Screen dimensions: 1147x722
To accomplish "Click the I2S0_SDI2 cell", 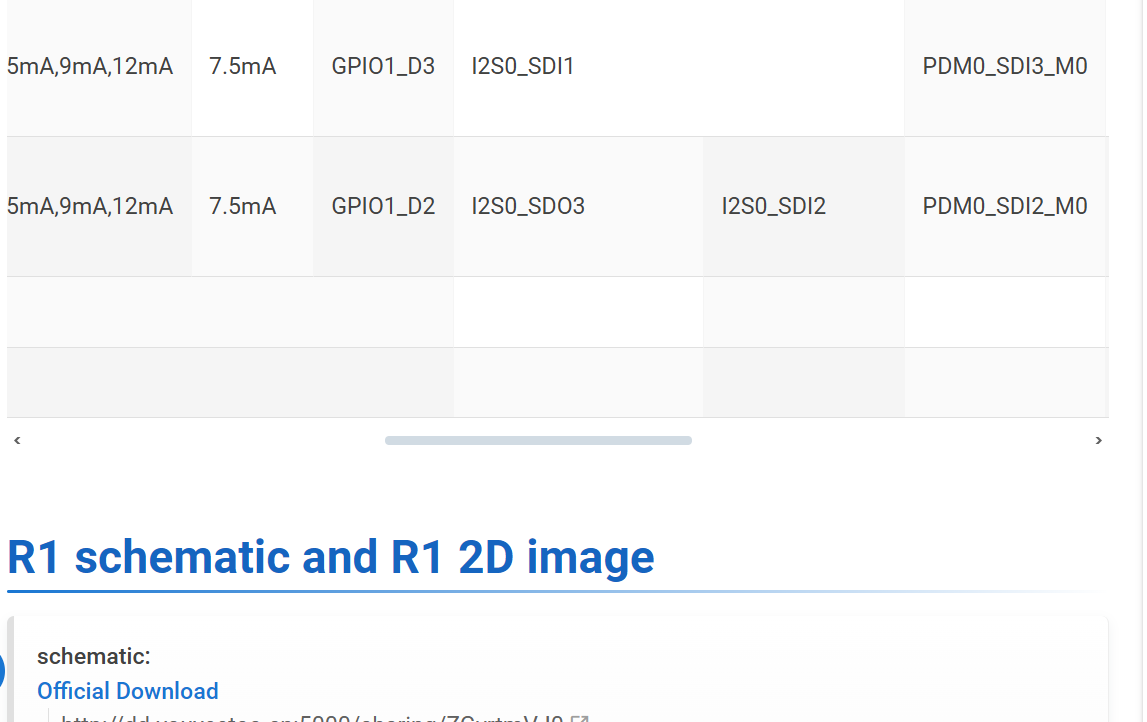I will 774,207.
